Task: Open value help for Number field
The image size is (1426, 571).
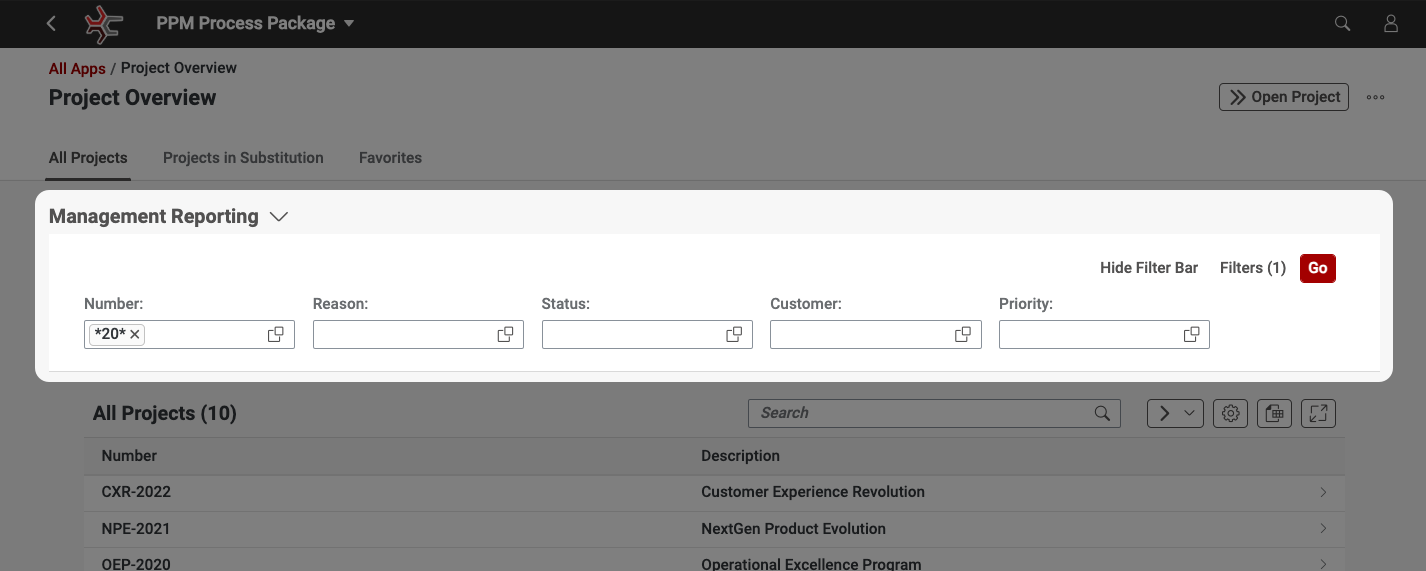Action: click(276, 334)
